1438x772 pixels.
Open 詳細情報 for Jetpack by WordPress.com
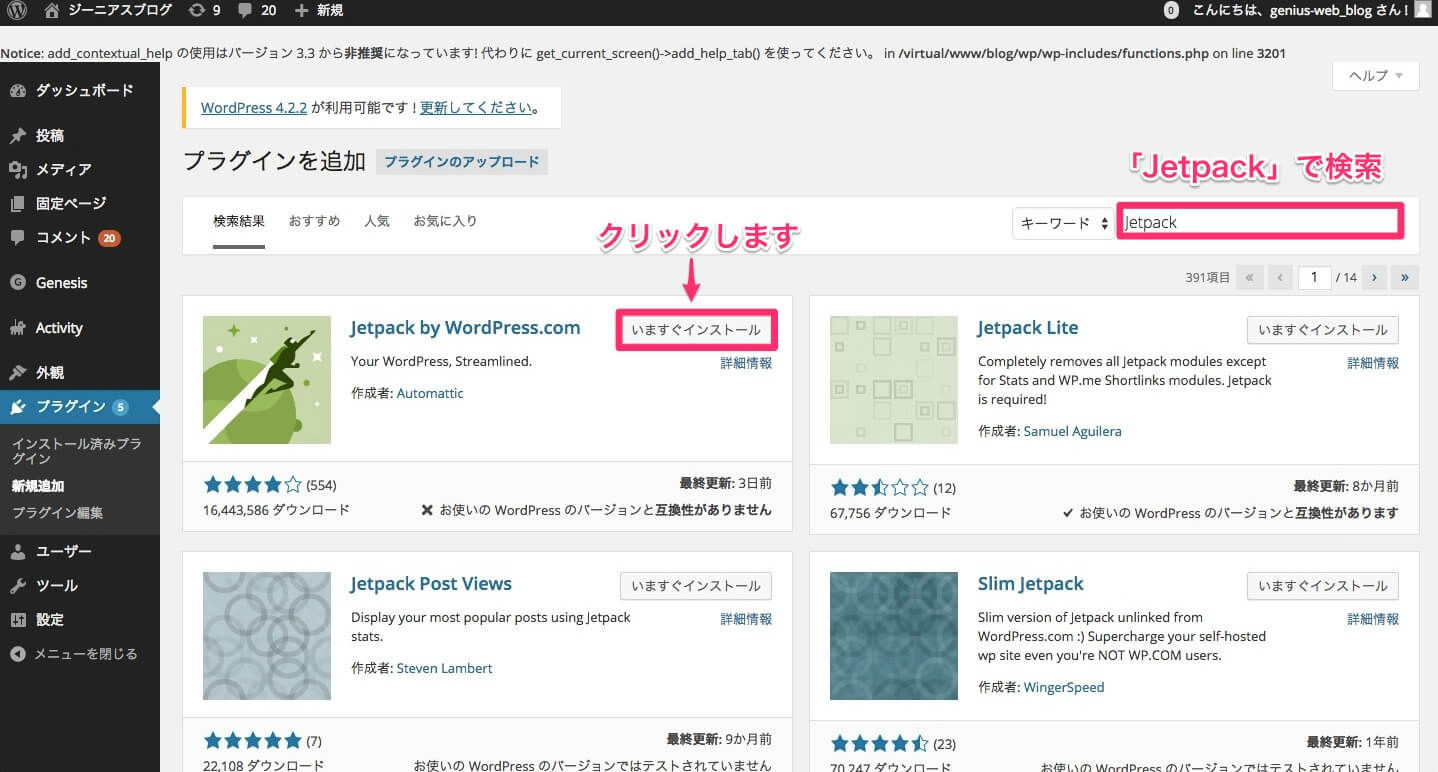tap(746, 363)
